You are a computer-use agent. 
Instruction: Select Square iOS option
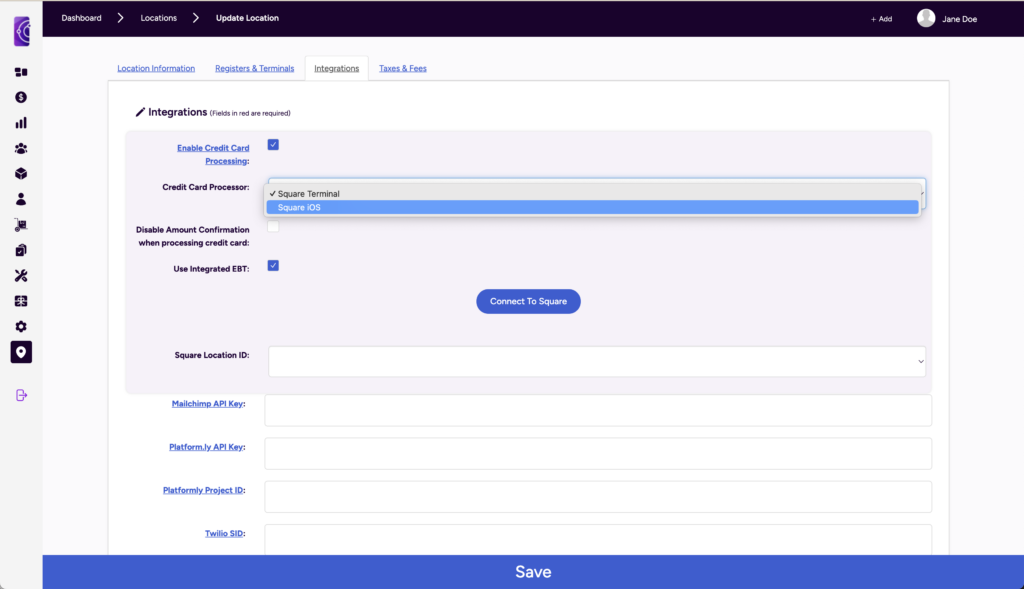click(x=592, y=208)
